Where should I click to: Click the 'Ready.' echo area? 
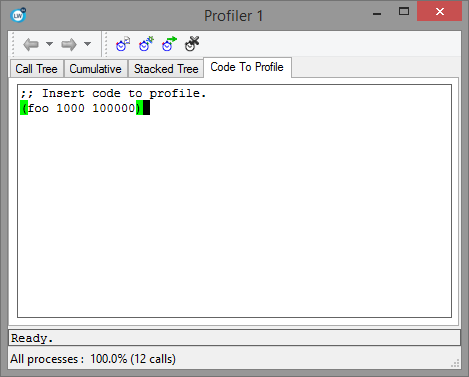[x=234, y=338]
